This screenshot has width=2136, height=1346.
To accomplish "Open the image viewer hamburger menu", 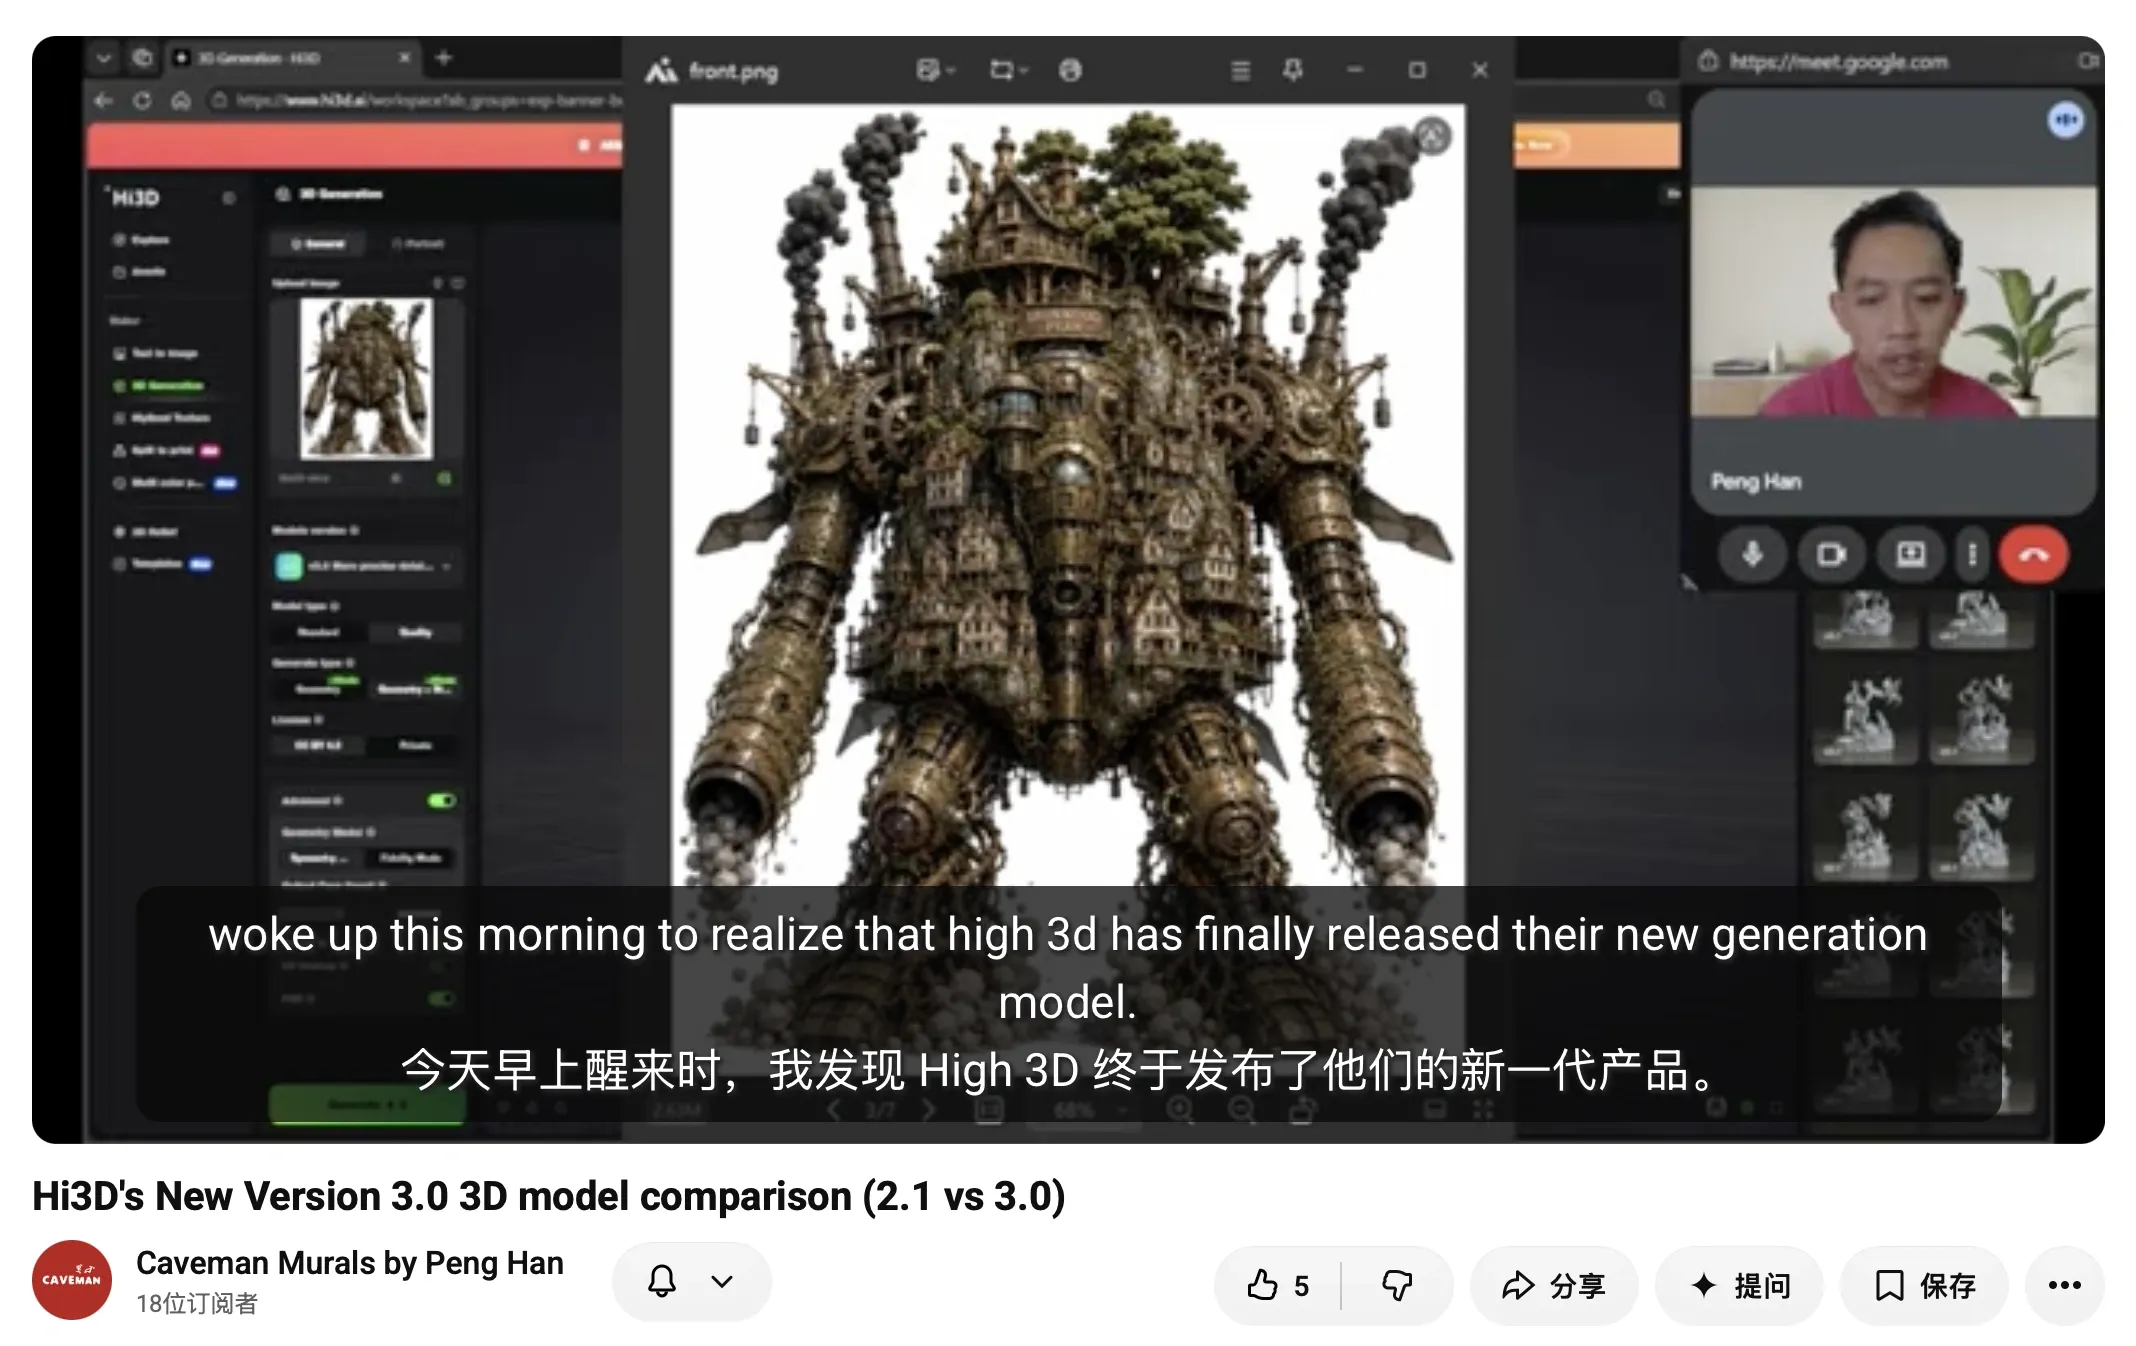I will (x=1240, y=70).
